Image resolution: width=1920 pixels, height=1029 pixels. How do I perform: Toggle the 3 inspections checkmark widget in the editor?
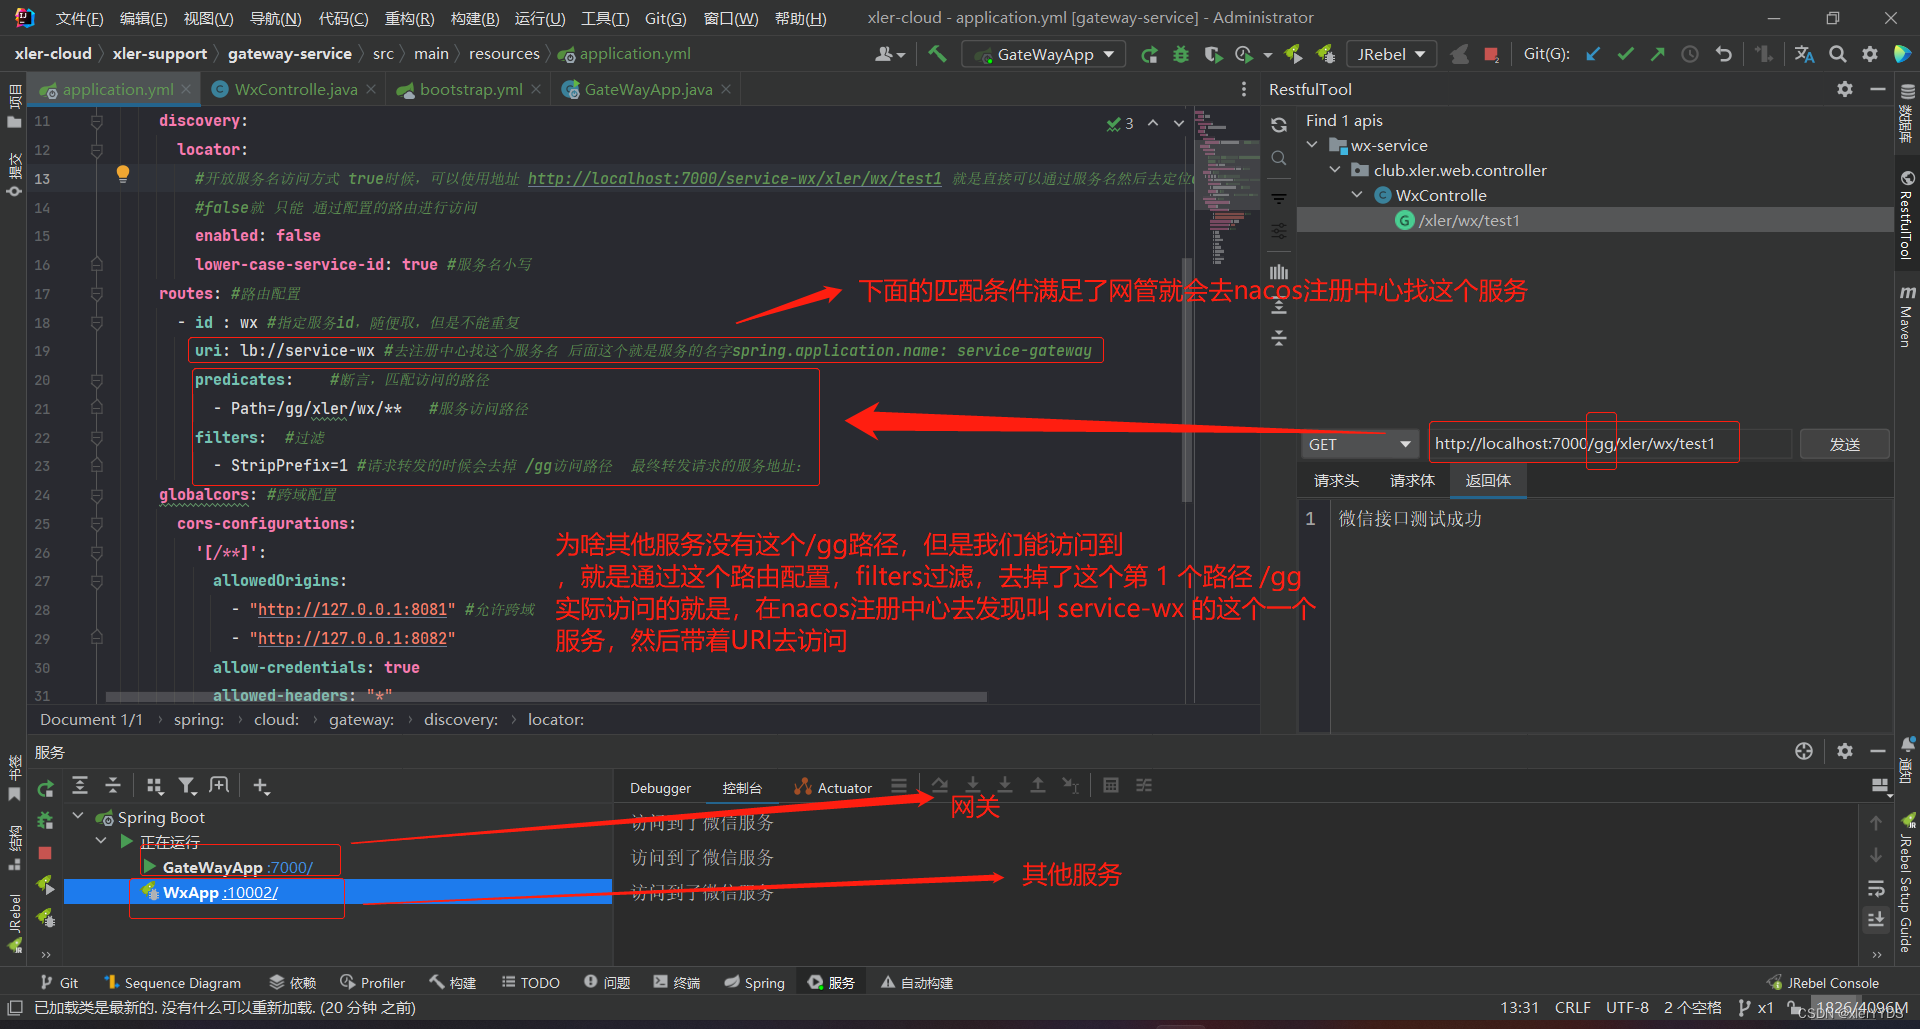[x=1120, y=123]
